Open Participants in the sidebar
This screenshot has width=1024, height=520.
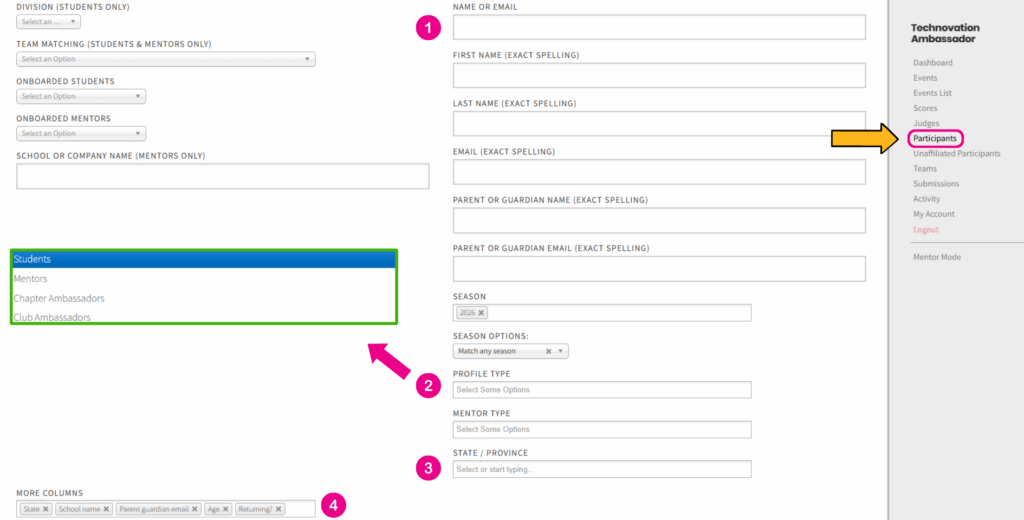click(x=935, y=138)
